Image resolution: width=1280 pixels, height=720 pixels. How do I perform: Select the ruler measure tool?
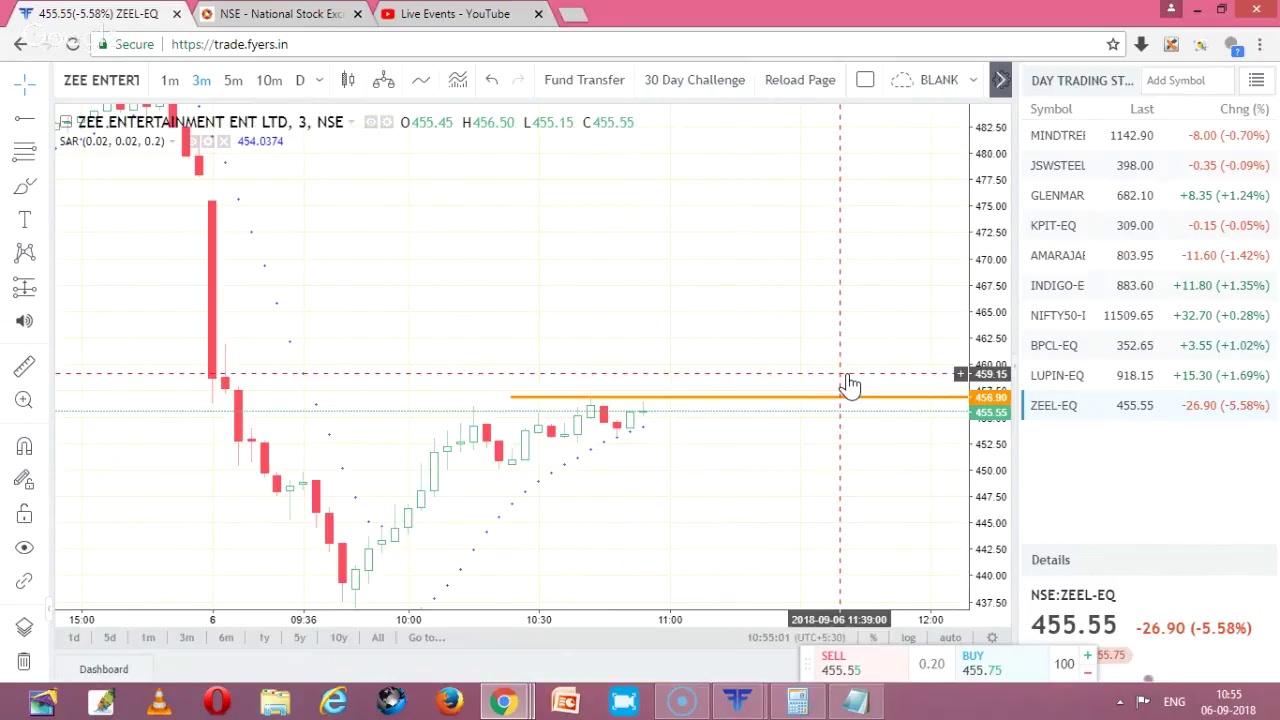tap(25, 366)
